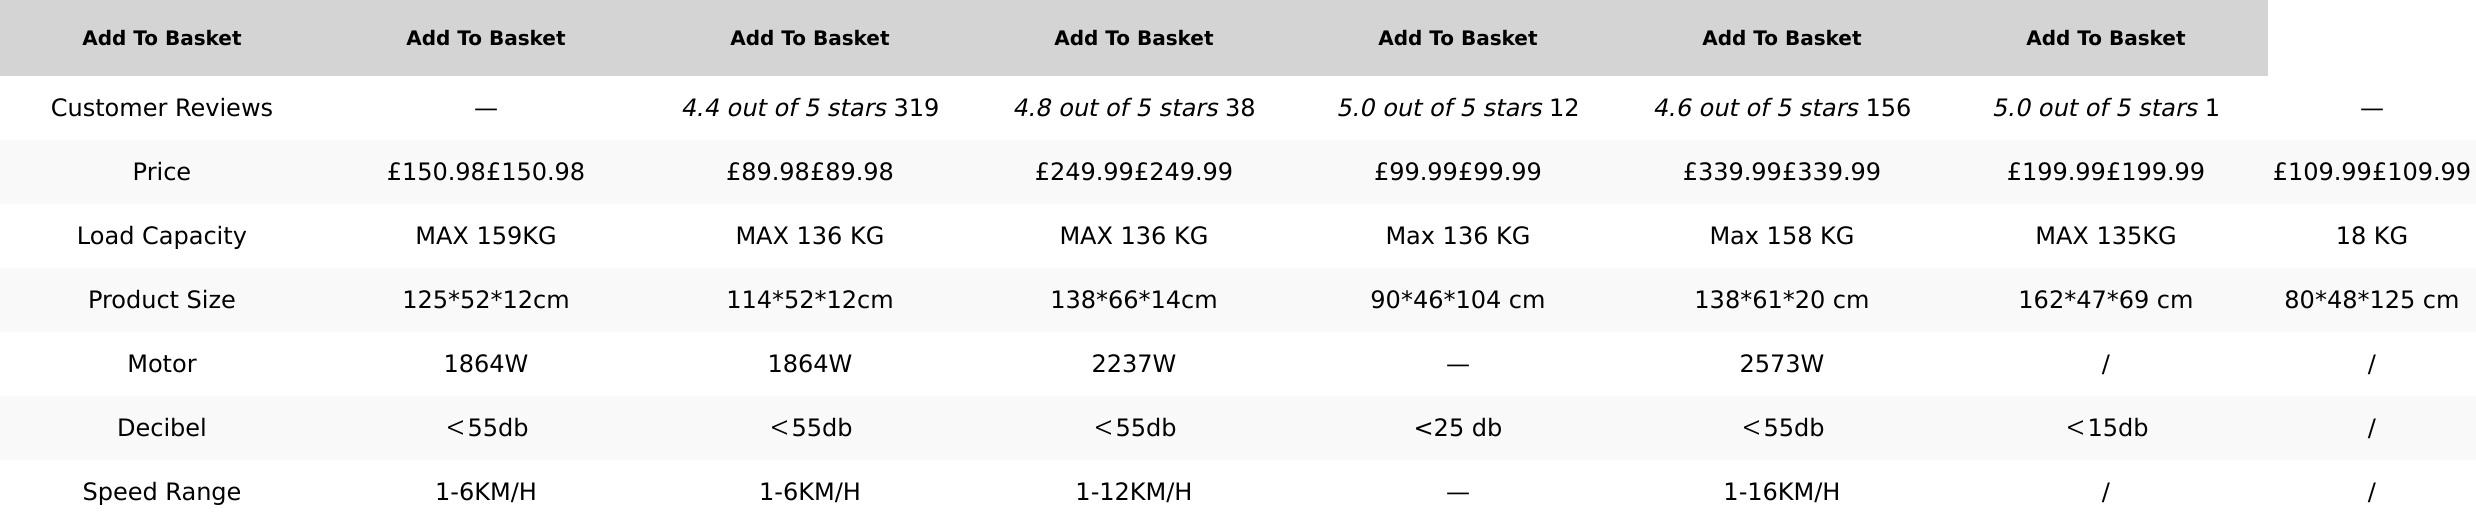The image size is (2476, 524).
Task: Add the £199.99 product to basket
Action: click(2105, 38)
